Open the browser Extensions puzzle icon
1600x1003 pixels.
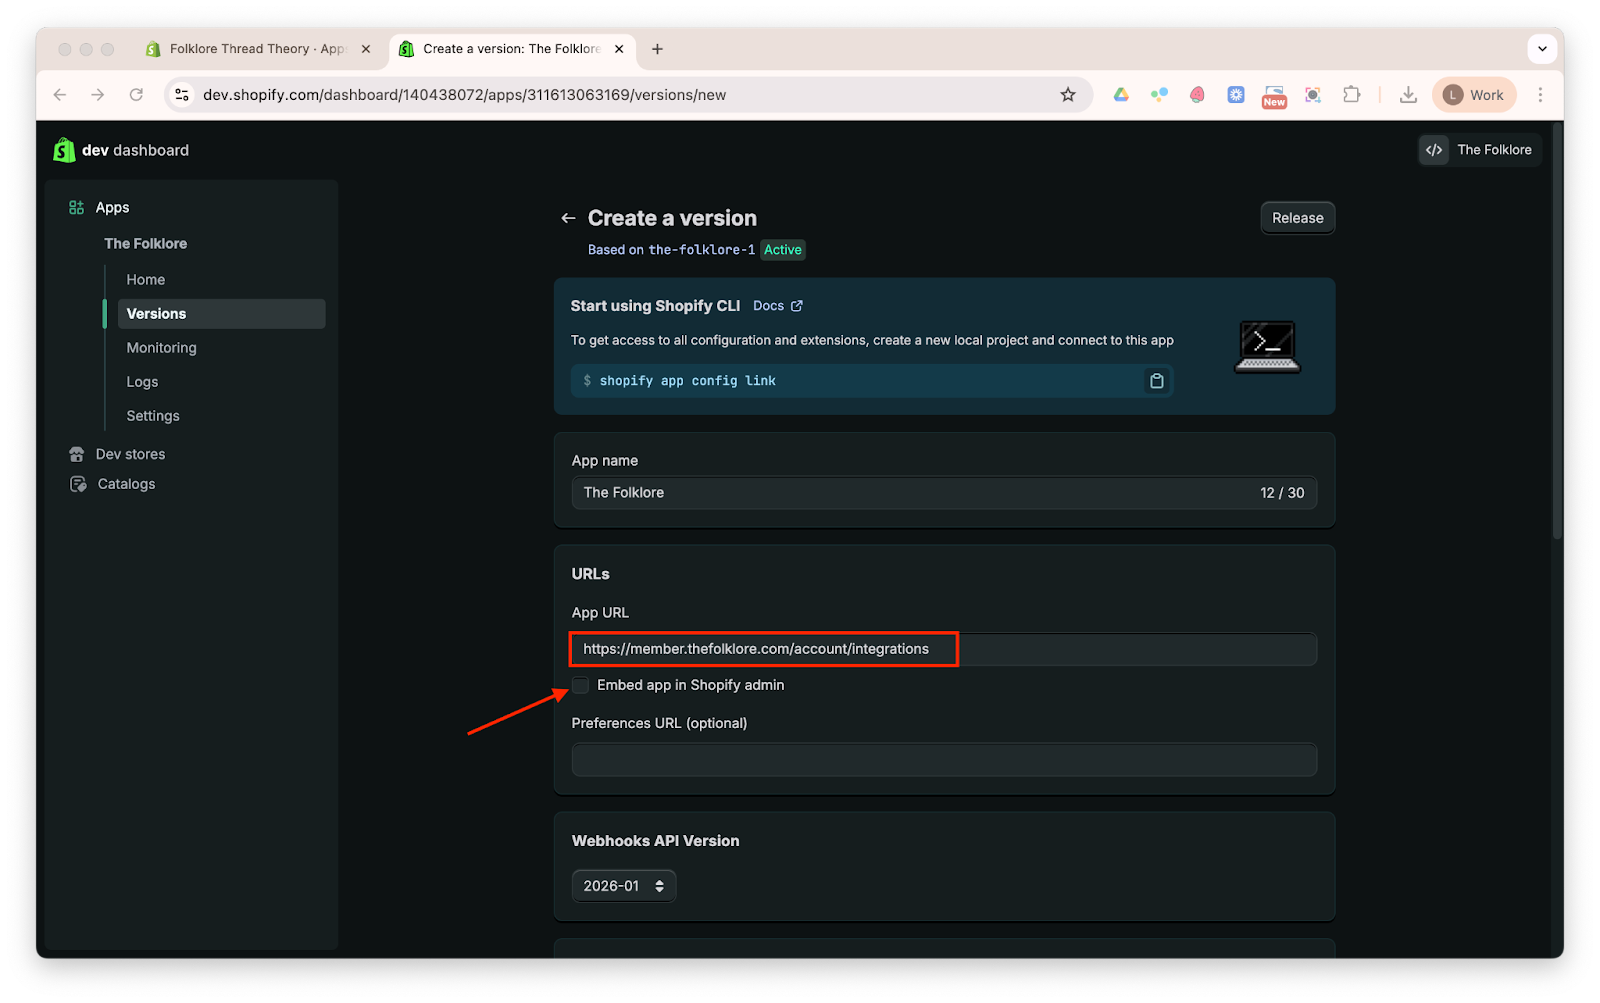point(1351,95)
